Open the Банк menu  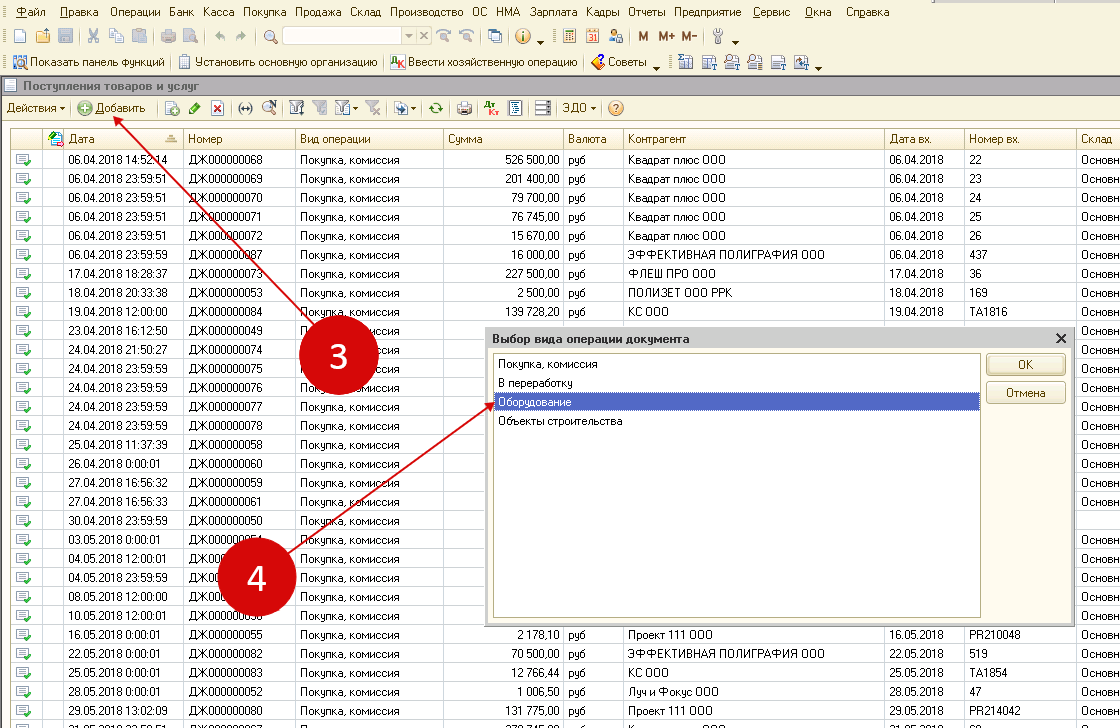pyautogui.click(x=181, y=12)
